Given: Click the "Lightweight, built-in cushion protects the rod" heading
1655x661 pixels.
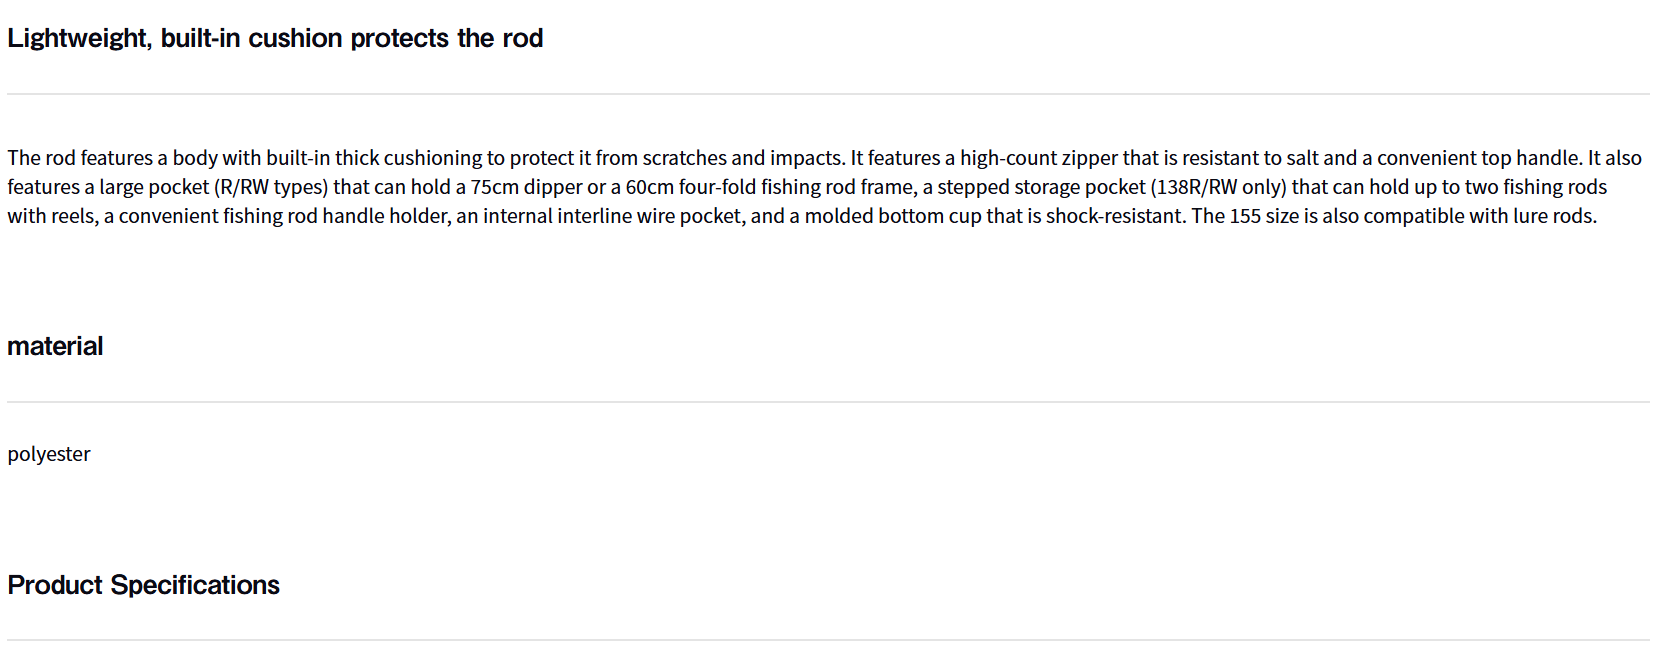Looking at the screenshot, I should point(275,38).
